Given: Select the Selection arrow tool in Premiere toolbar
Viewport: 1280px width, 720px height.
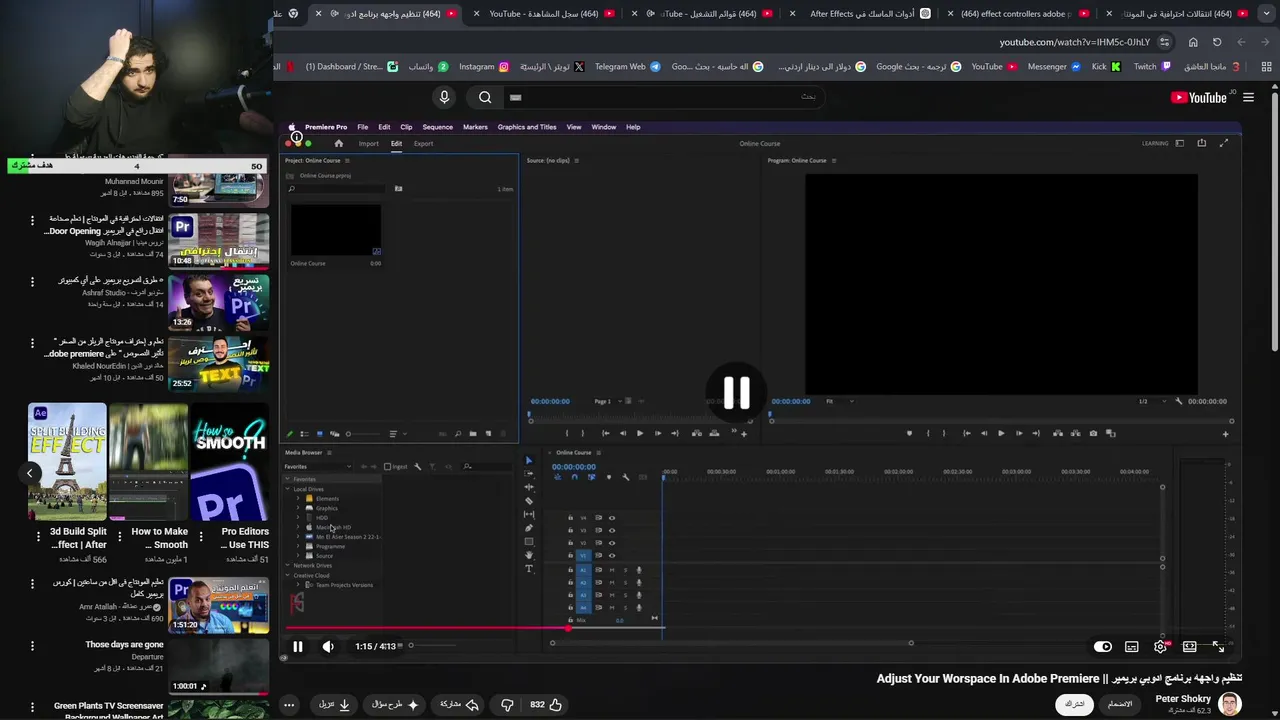Looking at the screenshot, I should point(529,461).
